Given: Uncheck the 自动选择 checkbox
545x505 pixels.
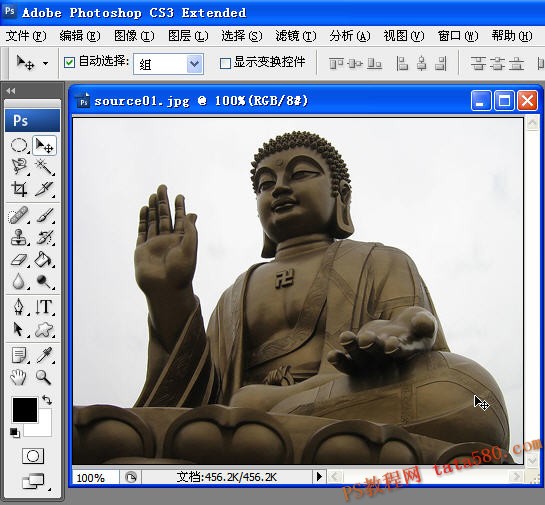Looking at the screenshot, I should 69,63.
